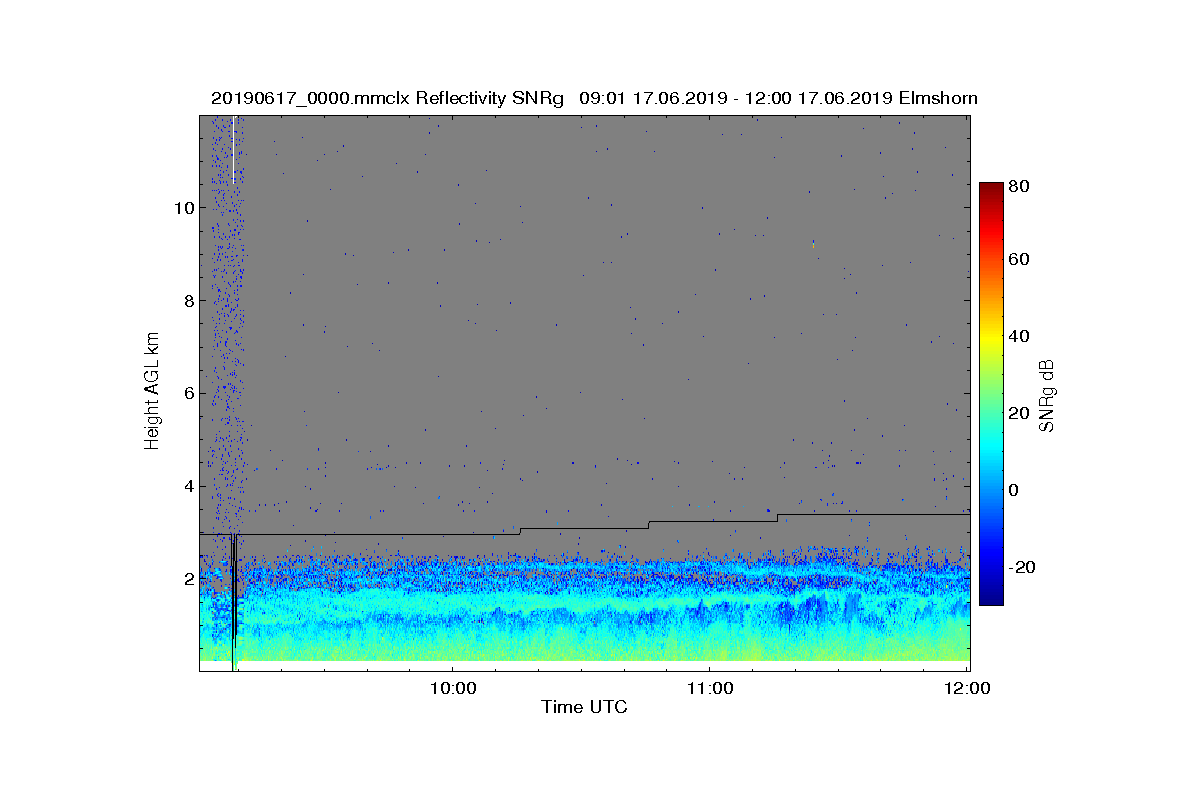Click the colorbar value 60

1019,260
